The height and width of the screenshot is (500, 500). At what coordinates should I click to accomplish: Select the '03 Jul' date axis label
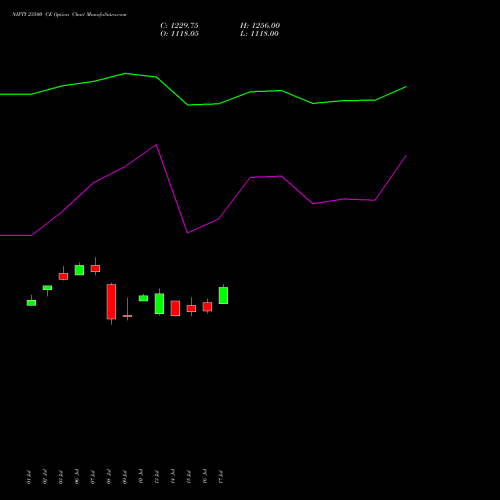[x=61, y=477]
